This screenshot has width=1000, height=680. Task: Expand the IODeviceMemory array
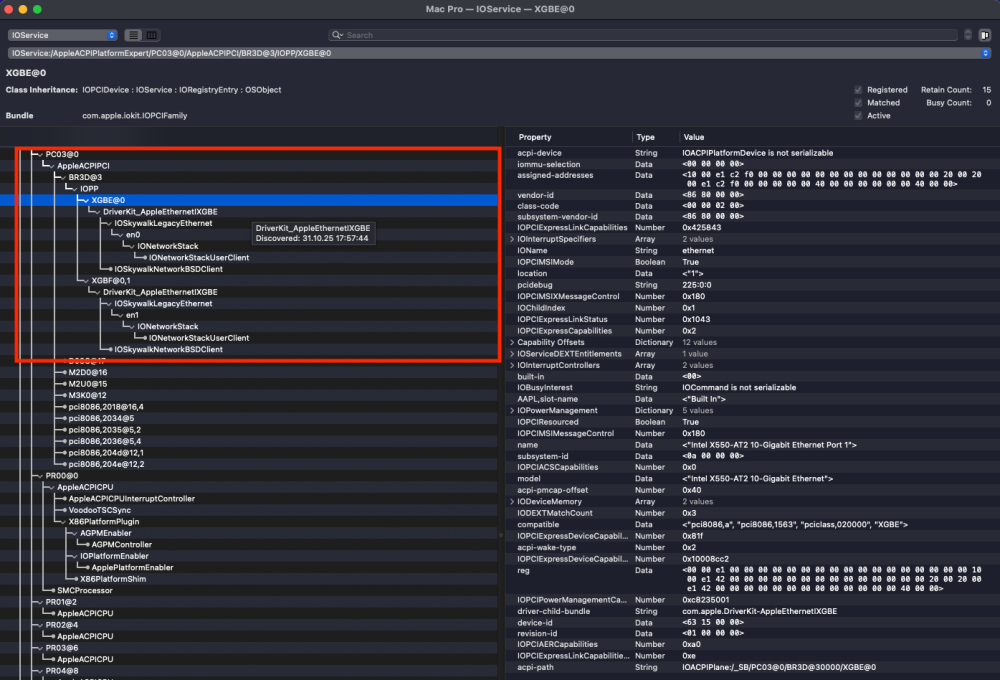tap(511, 502)
